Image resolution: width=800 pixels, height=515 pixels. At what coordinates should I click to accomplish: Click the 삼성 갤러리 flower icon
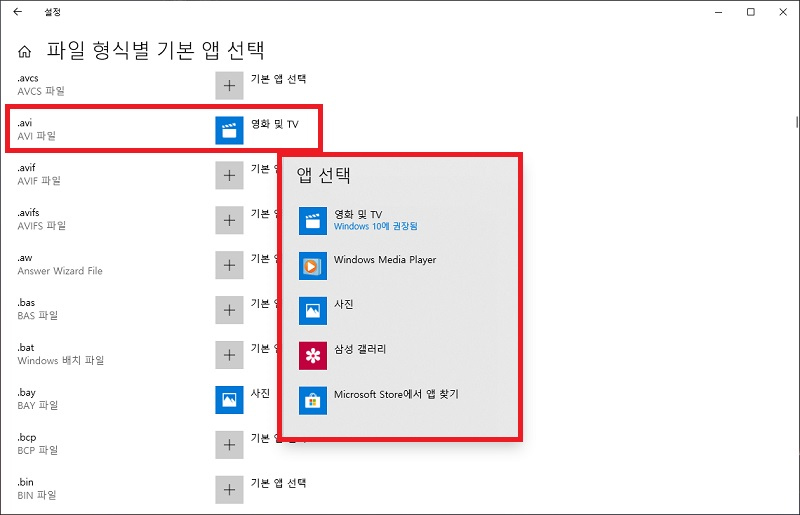[x=313, y=356]
